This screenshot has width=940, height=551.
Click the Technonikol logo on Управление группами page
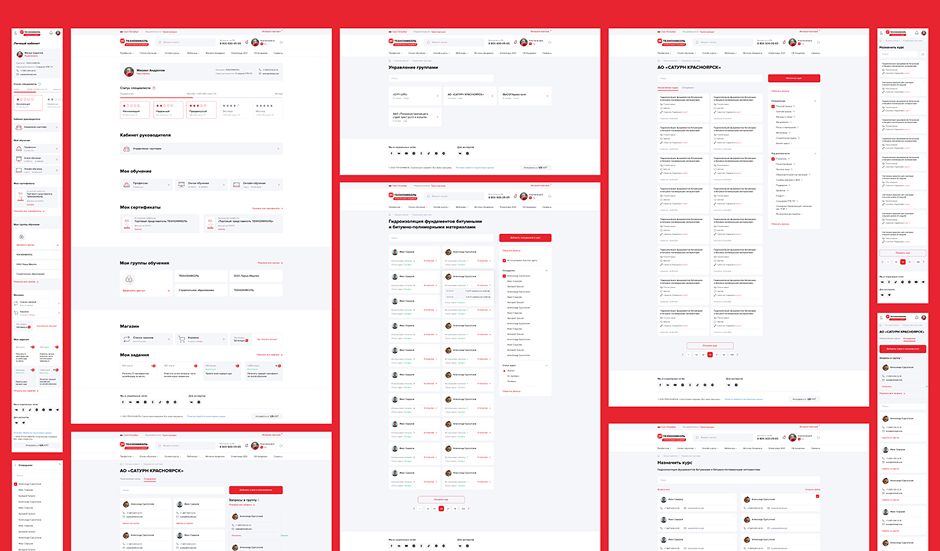point(405,41)
